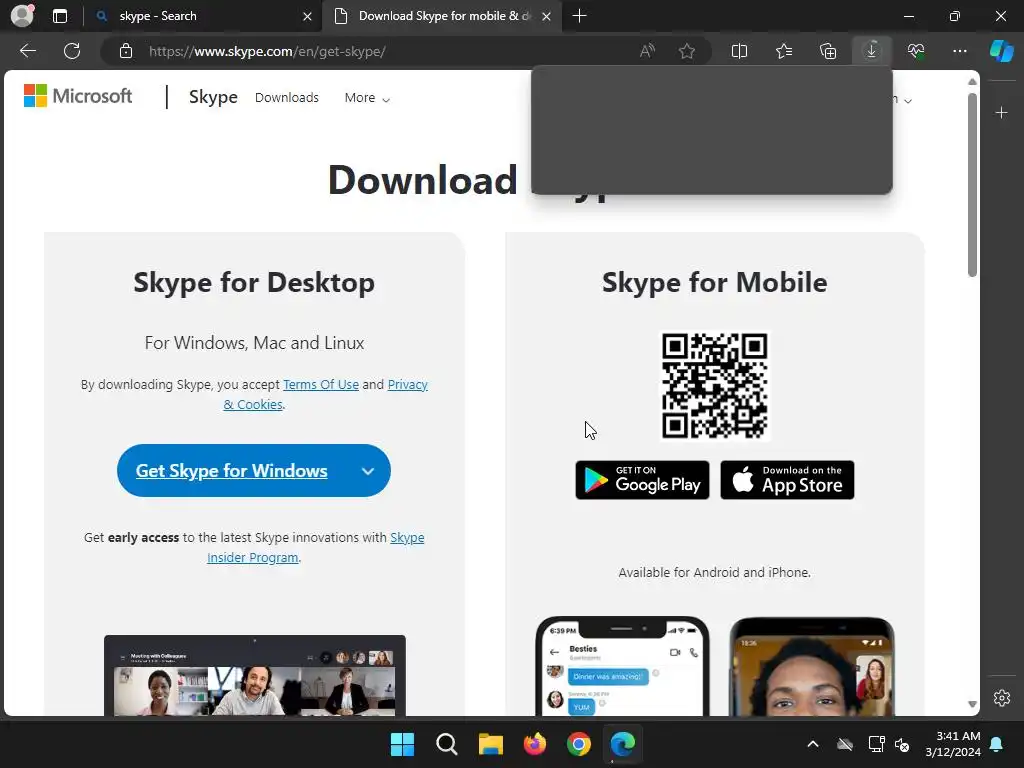View site information lock icon

click(x=126, y=51)
